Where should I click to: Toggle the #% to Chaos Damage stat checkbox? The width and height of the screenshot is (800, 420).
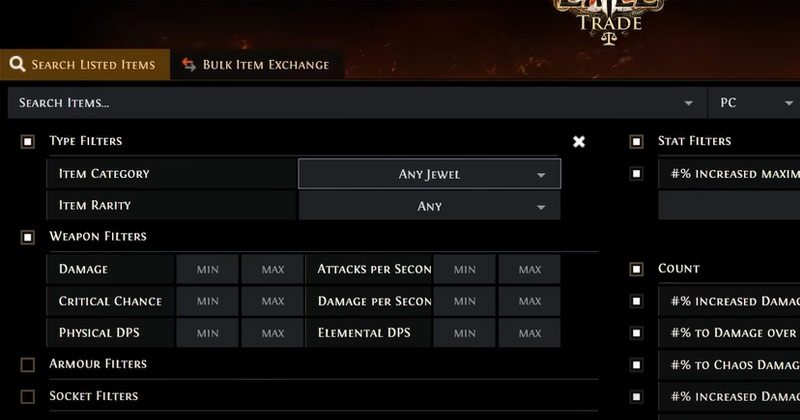pos(636,365)
